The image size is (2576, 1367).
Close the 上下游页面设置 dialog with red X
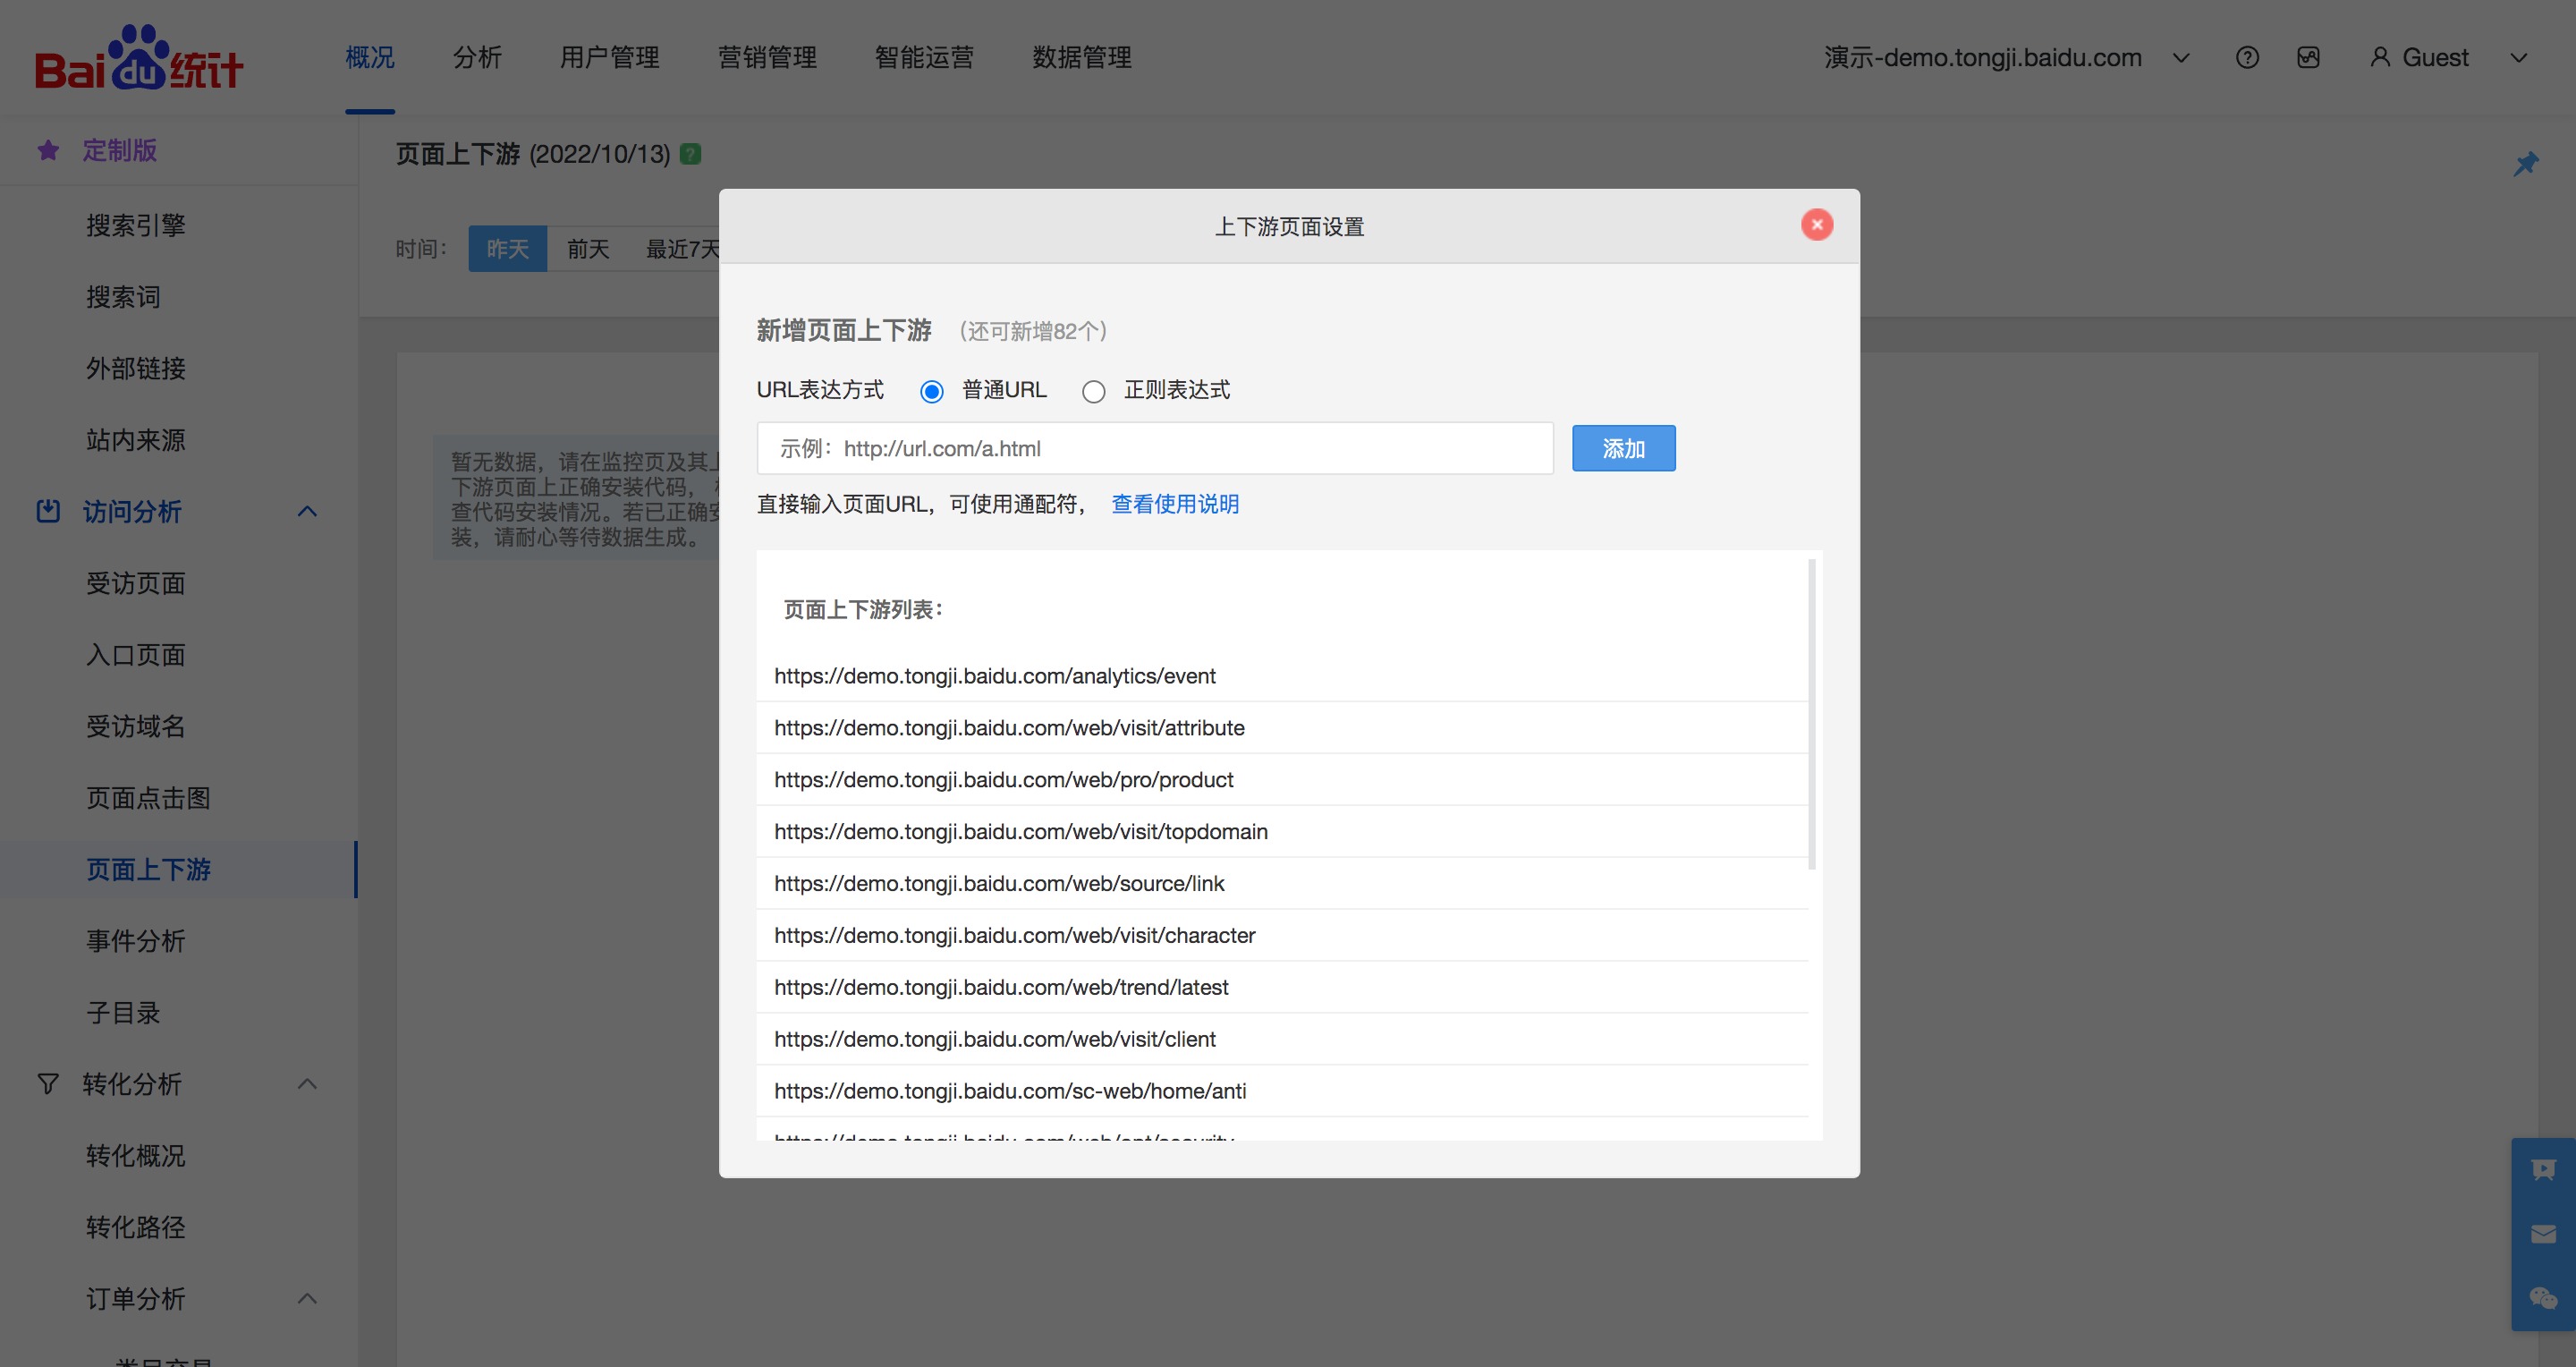point(1817,225)
